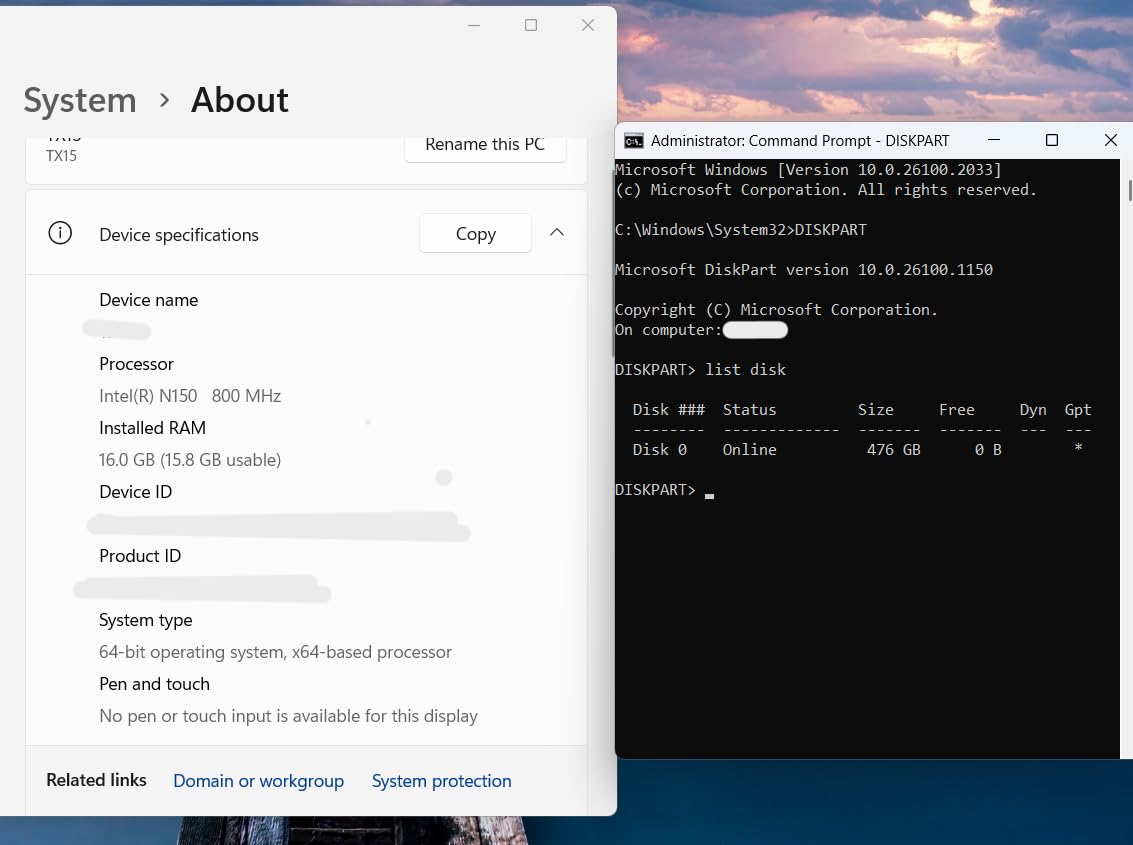This screenshot has width=1133, height=845.
Task: Click the 'Dyn' column header in diskpart
Action: tap(1033, 410)
